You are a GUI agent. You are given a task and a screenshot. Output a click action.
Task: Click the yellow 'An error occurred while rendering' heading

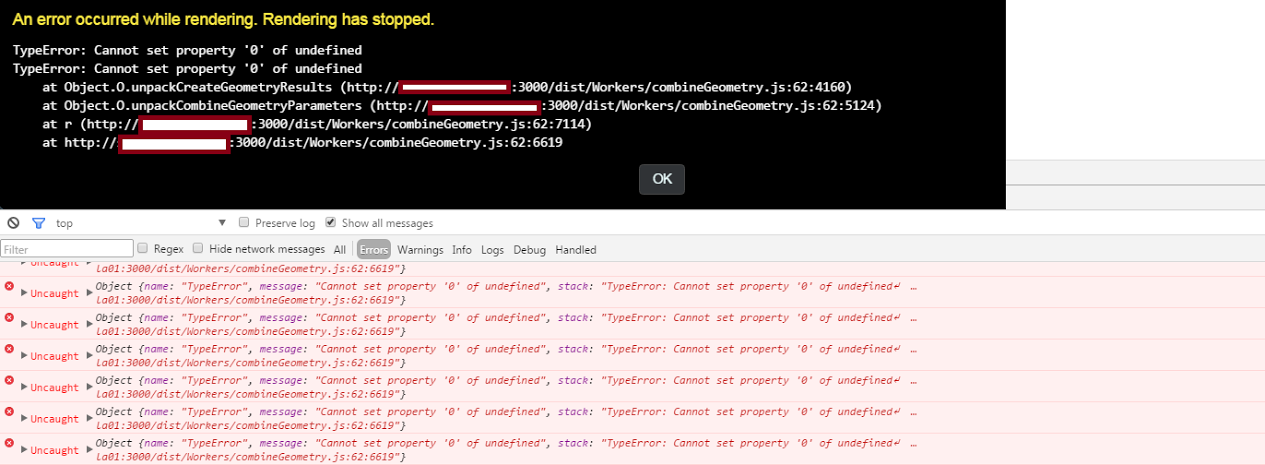coord(223,19)
